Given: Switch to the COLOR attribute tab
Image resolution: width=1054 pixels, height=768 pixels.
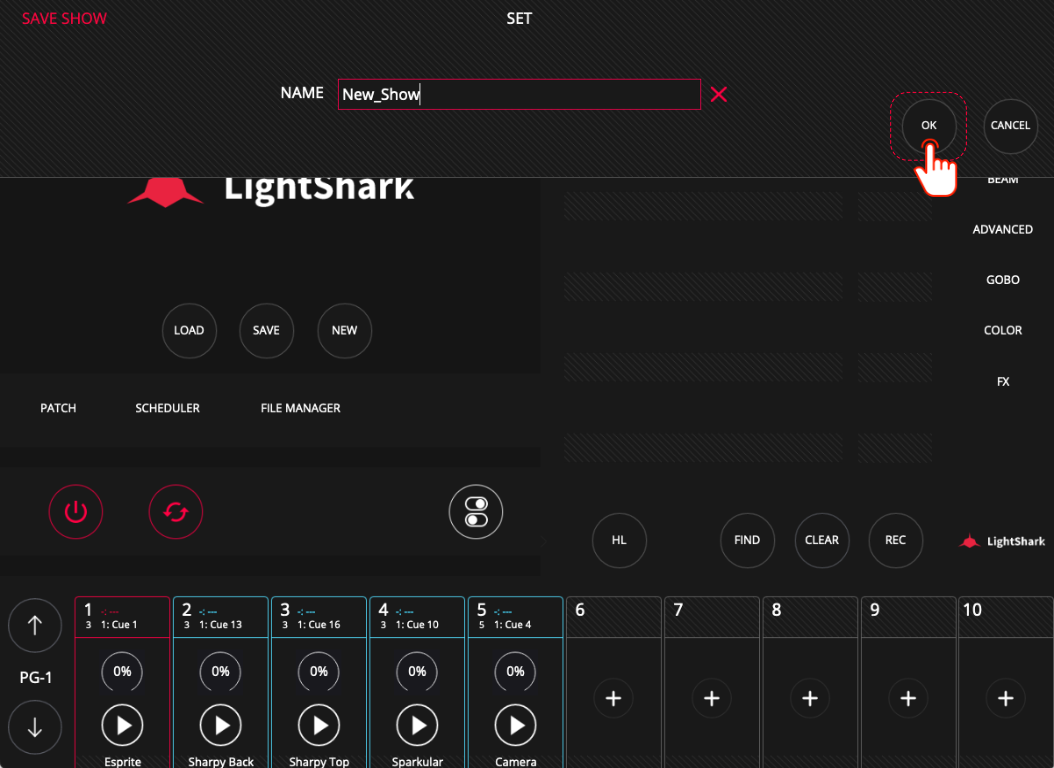Looking at the screenshot, I should pos(1002,331).
